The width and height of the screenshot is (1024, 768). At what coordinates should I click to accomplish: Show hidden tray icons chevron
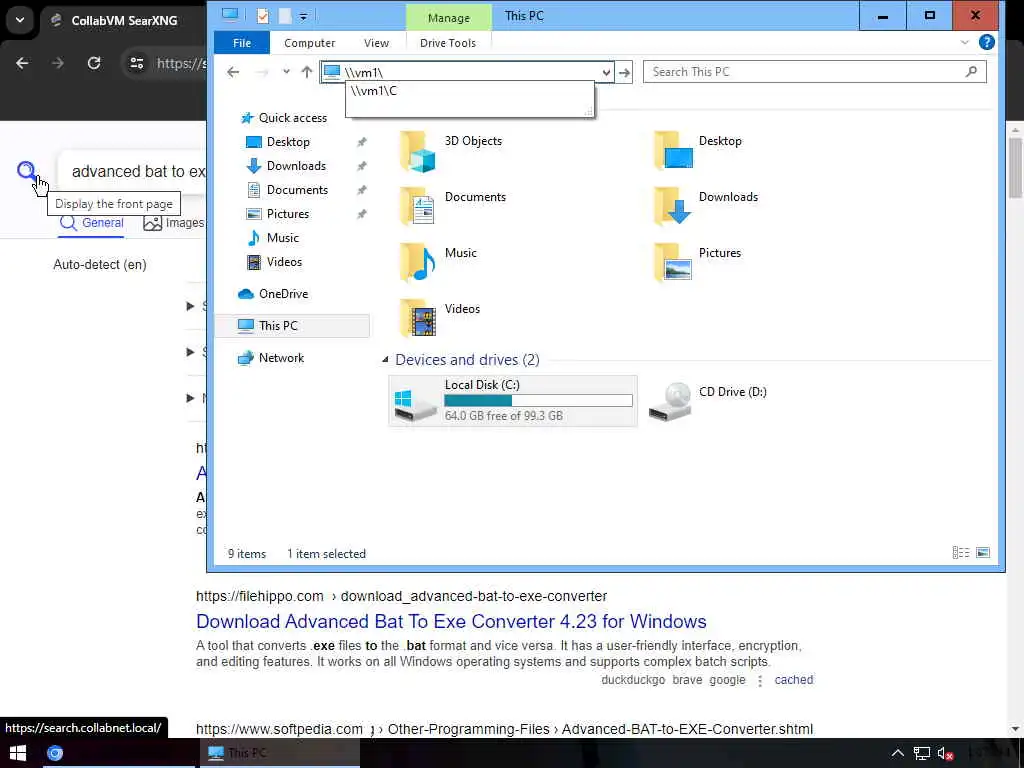coord(898,754)
